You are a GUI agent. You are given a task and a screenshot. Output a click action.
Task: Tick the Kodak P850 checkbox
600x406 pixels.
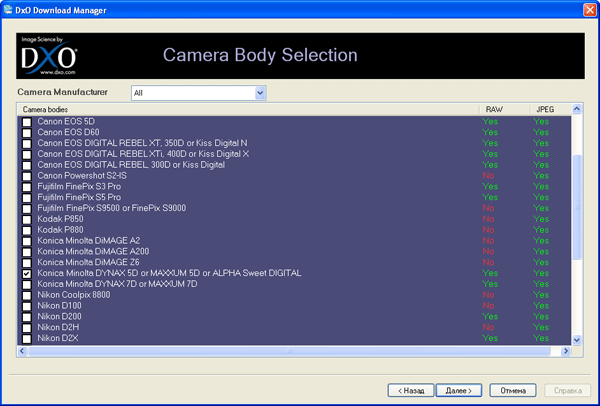click(x=27, y=220)
